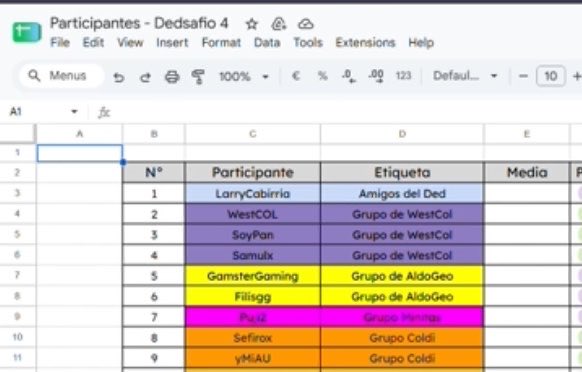Viewport: 582px width, 372px height.
Task: Open the View menu
Action: [130, 43]
